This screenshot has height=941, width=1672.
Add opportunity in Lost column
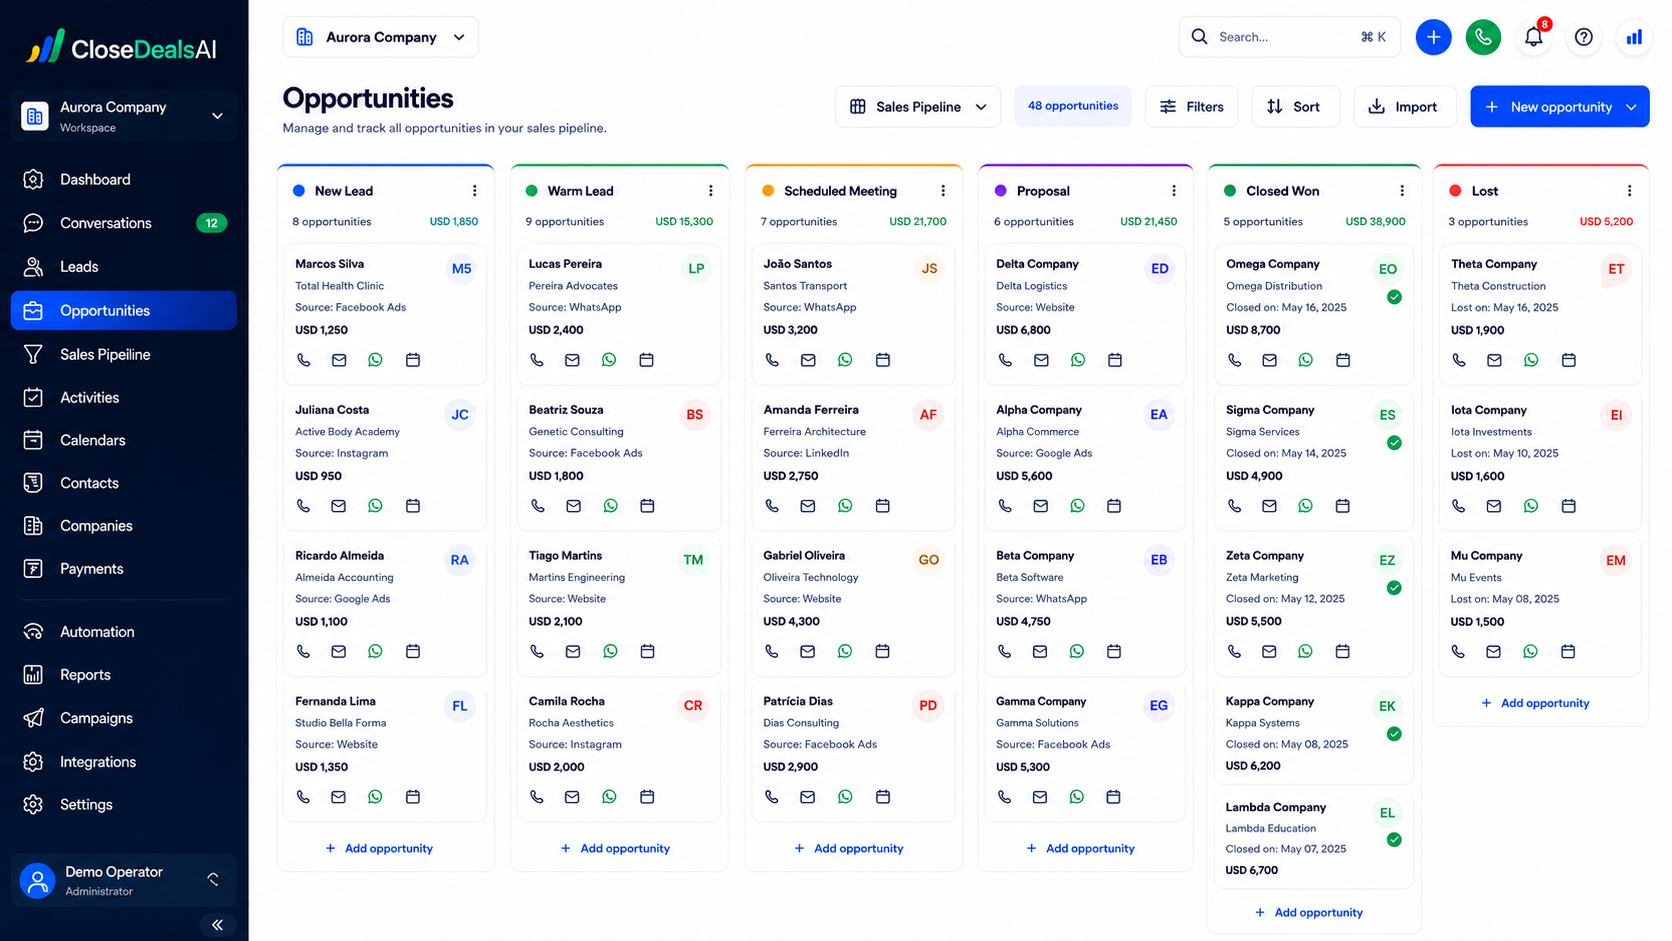tap(1535, 703)
